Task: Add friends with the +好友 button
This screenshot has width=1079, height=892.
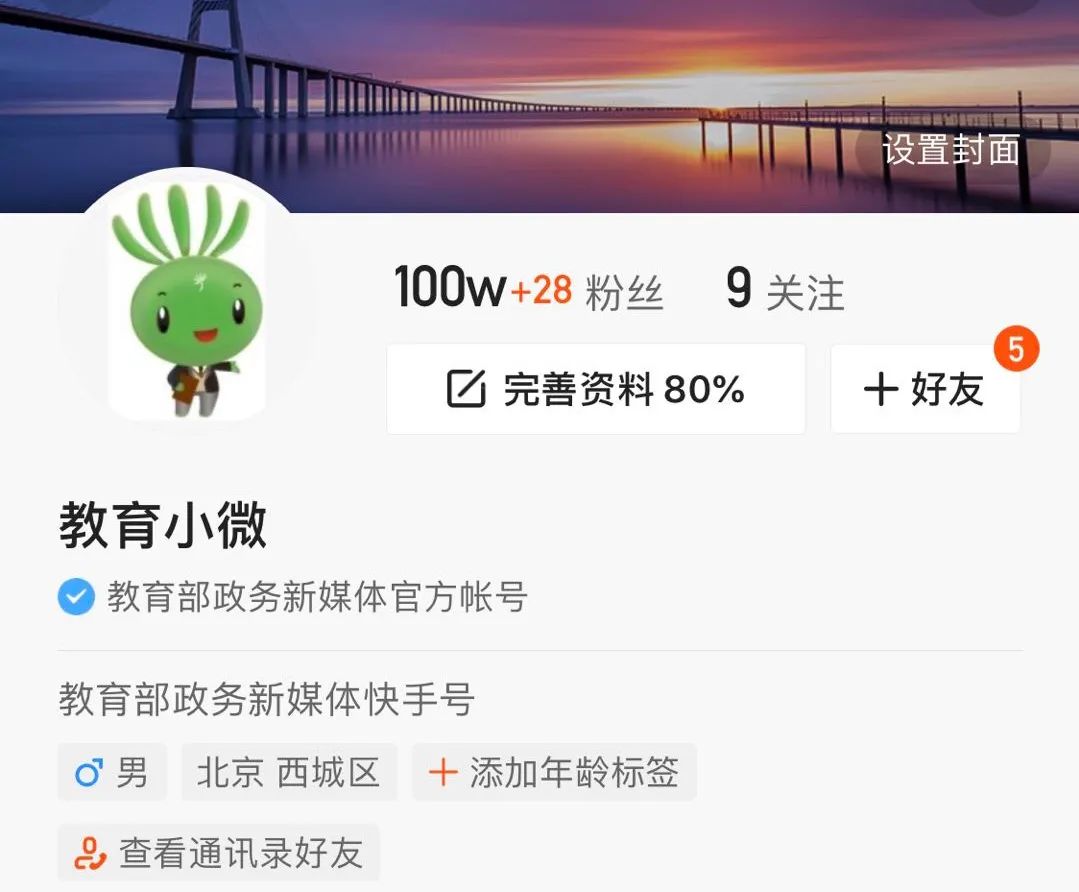Action: click(x=926, y=389)
